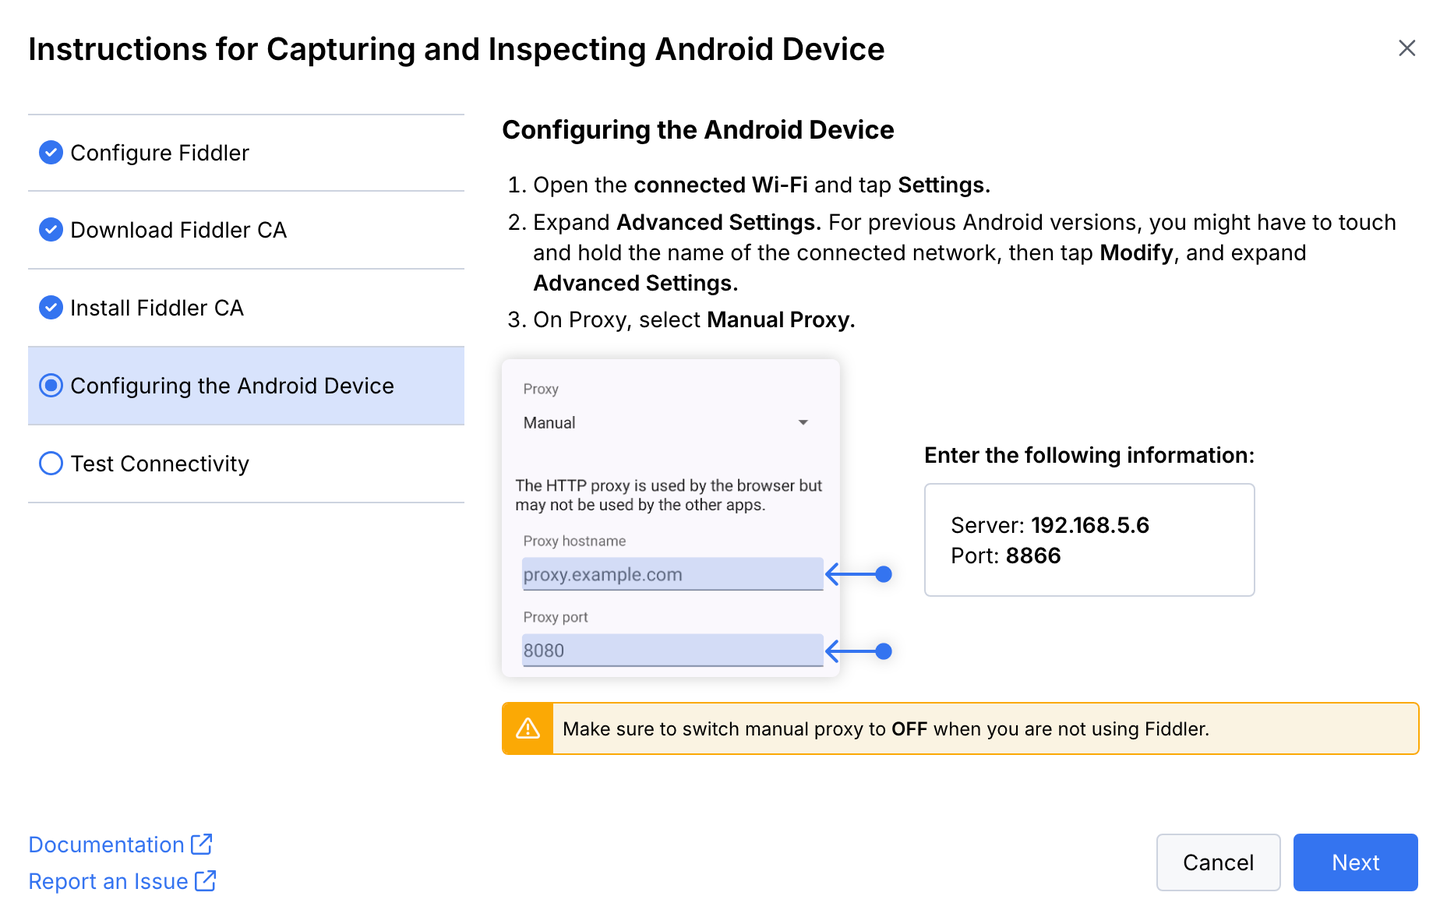Close the instructions dialog with X
The width and height of the screenshot is (1440, 924).
pyautogui.click(x=1407, y=48)
